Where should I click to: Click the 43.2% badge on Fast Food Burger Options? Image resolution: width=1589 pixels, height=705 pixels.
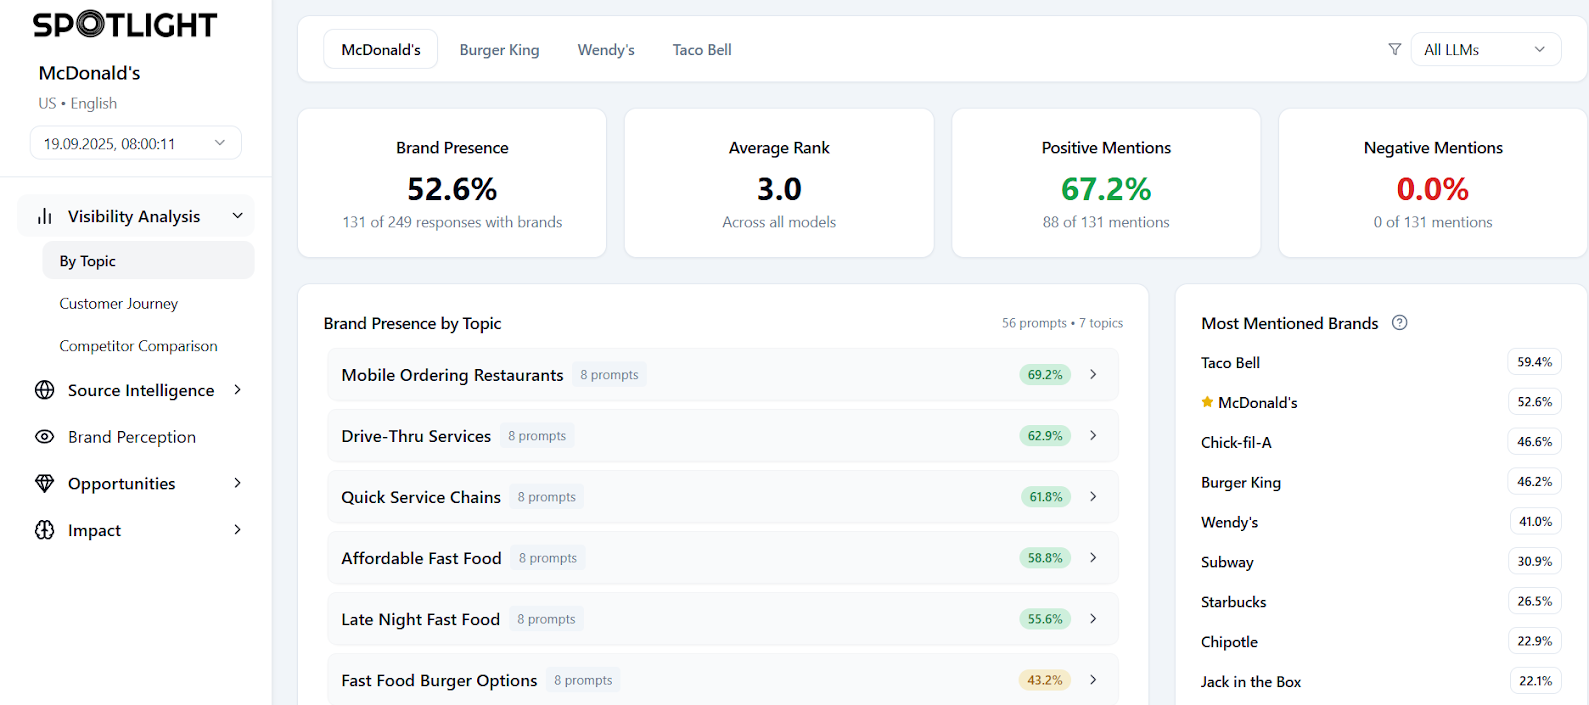(x=1044, y=680)
